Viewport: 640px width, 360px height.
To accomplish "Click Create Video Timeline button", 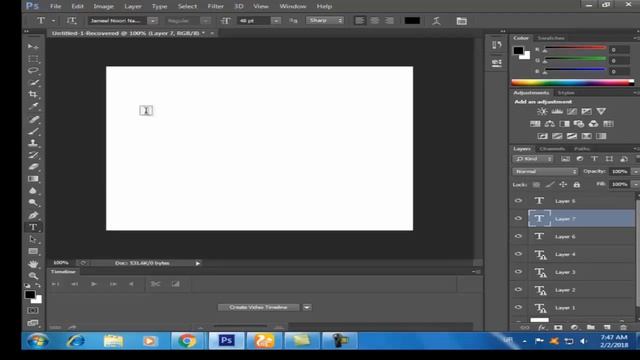I will [258, 307].
